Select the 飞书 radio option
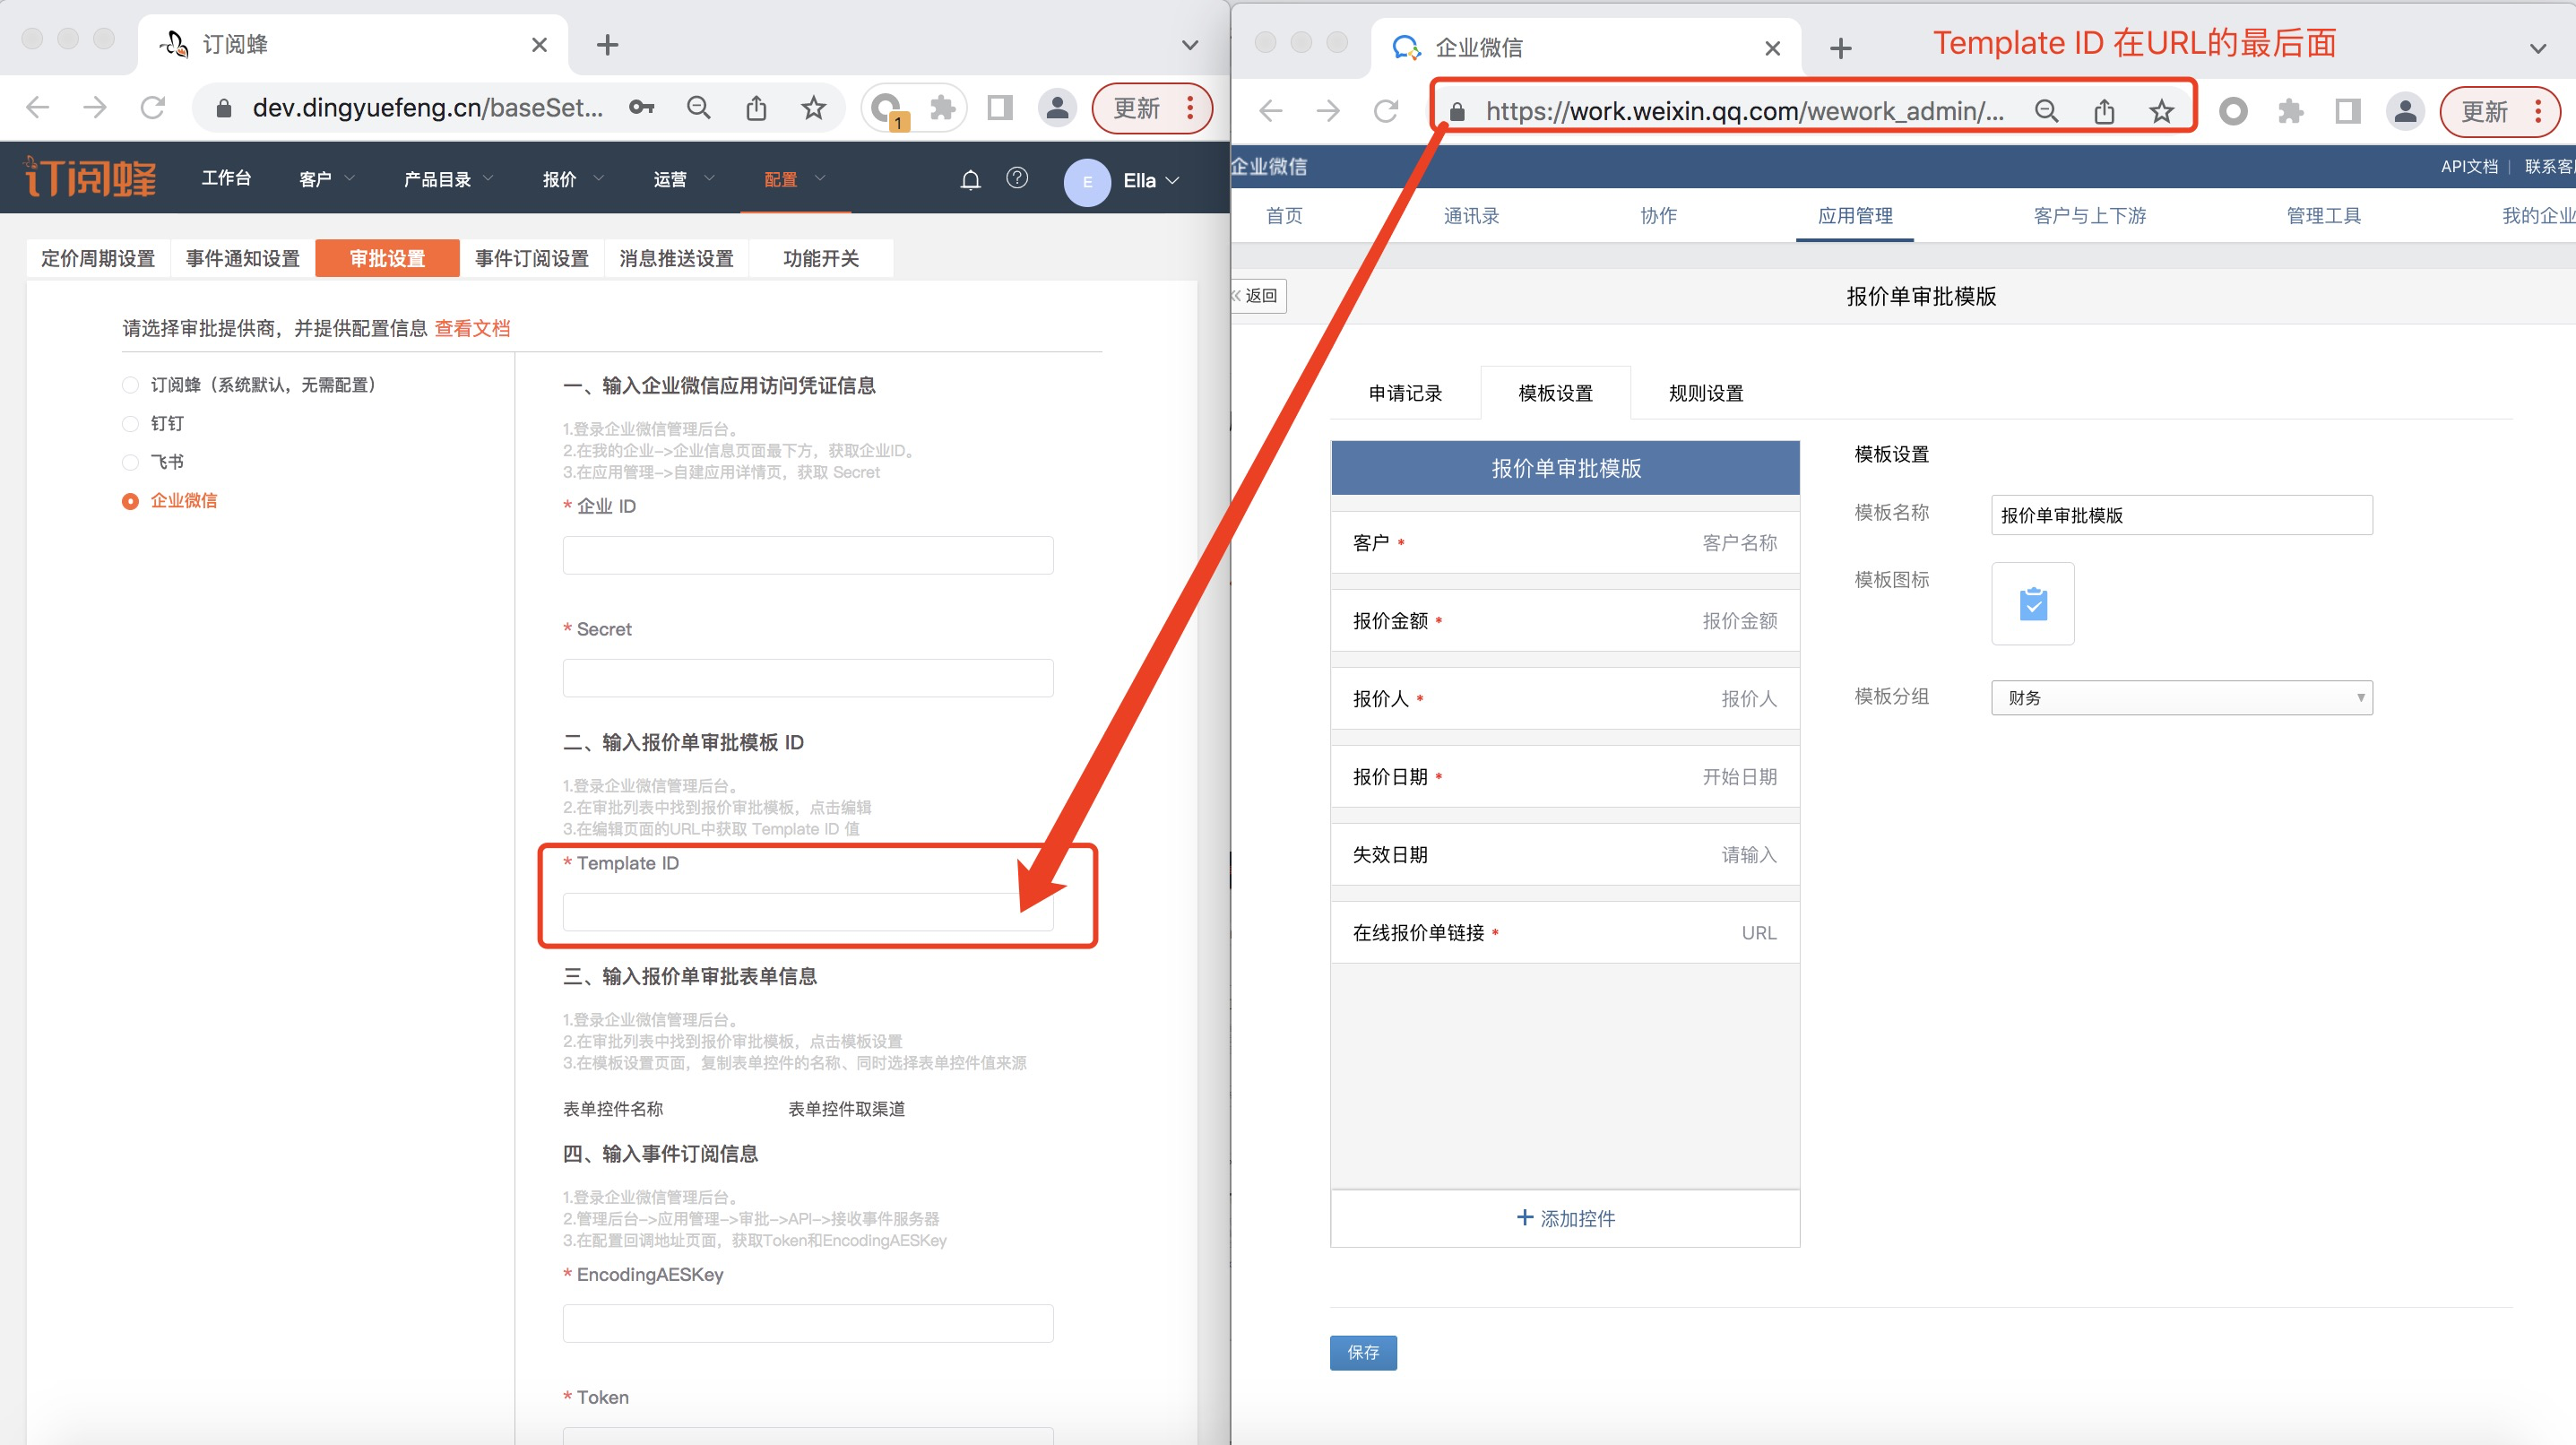 (131, 462)
